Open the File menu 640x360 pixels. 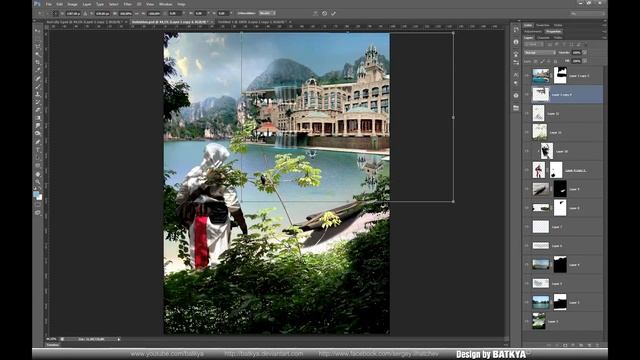[x=49, y=4]
